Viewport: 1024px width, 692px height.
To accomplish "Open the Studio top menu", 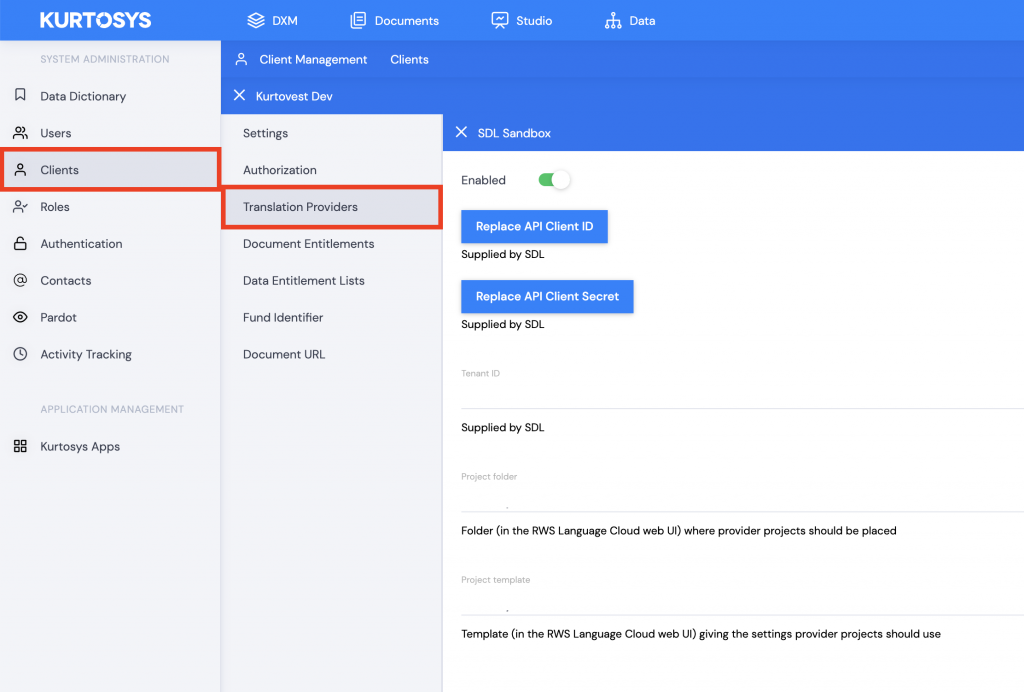I will coord(522,20).
